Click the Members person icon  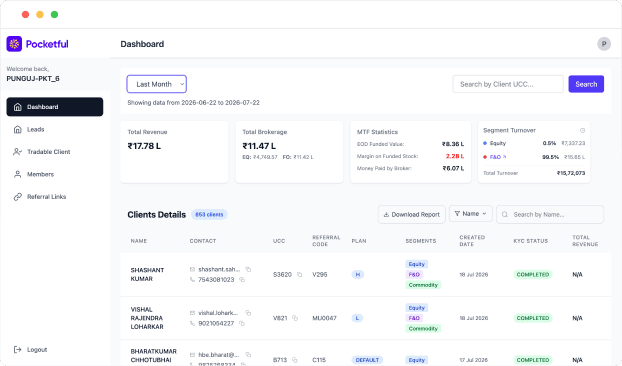(17, 174)
